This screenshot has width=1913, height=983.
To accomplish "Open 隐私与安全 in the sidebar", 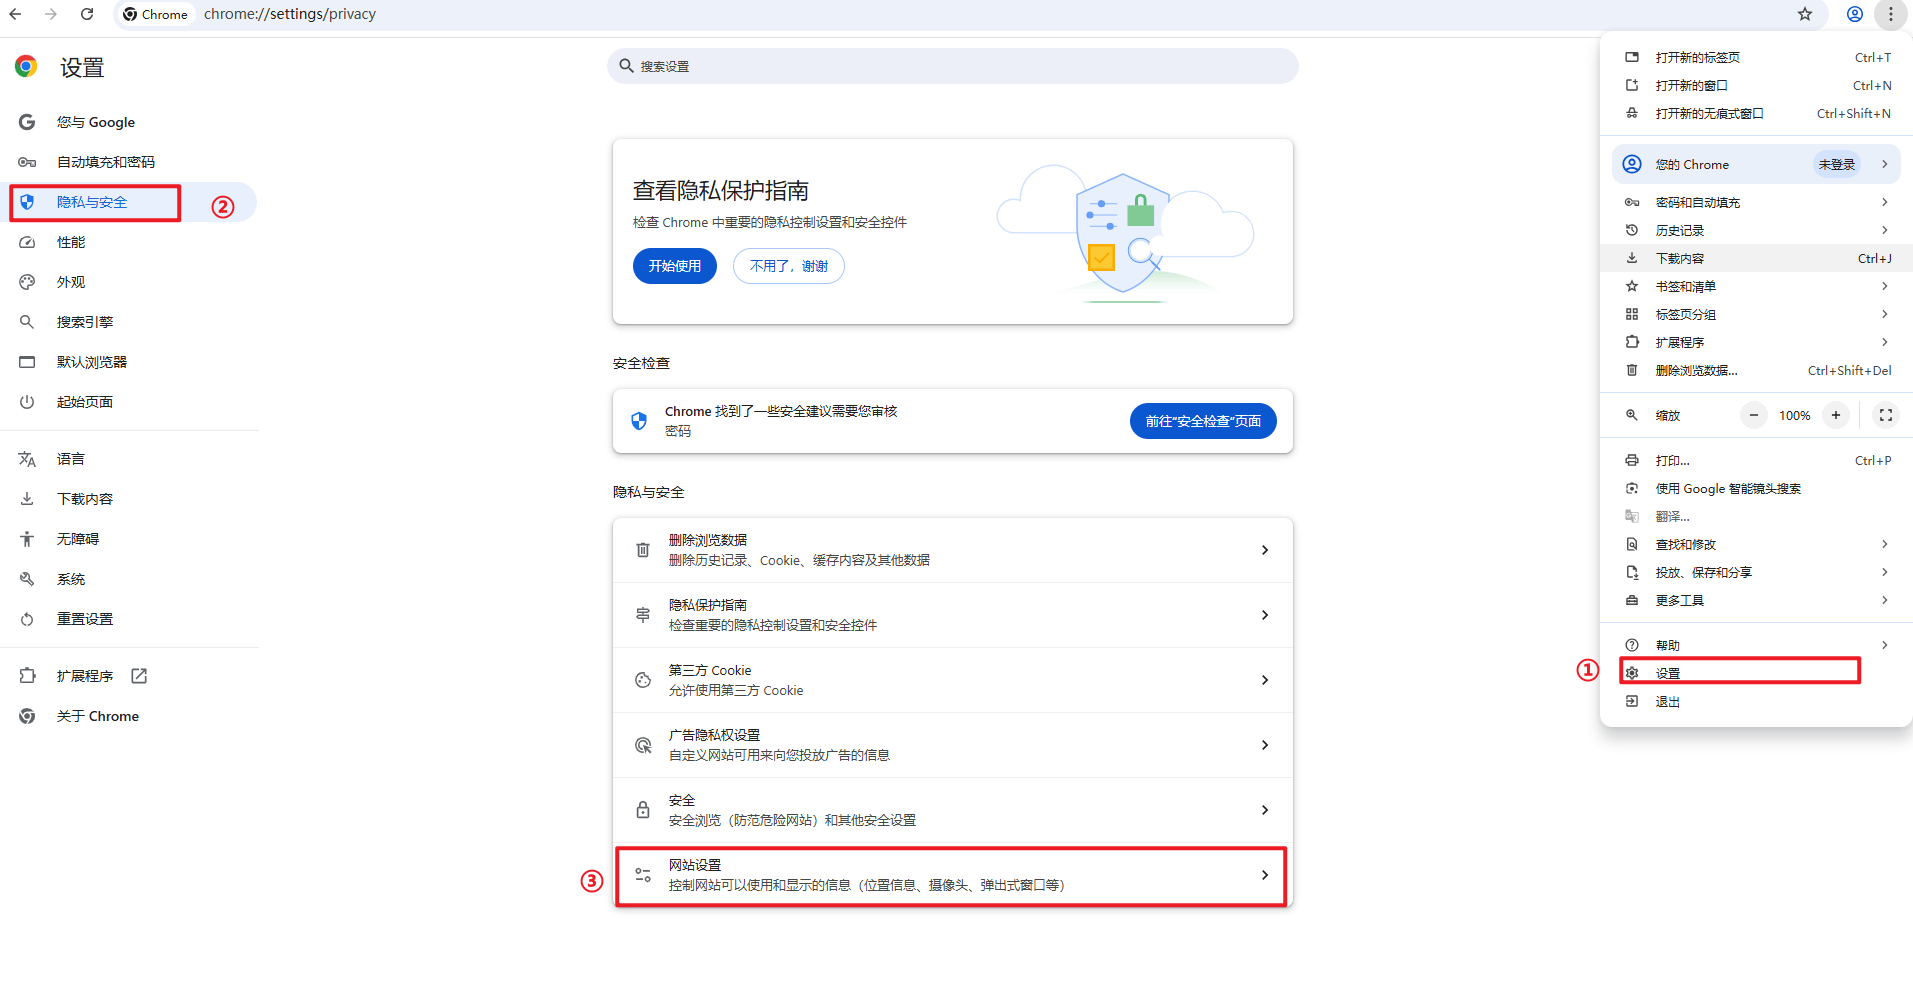I will (x=92, y=202).
